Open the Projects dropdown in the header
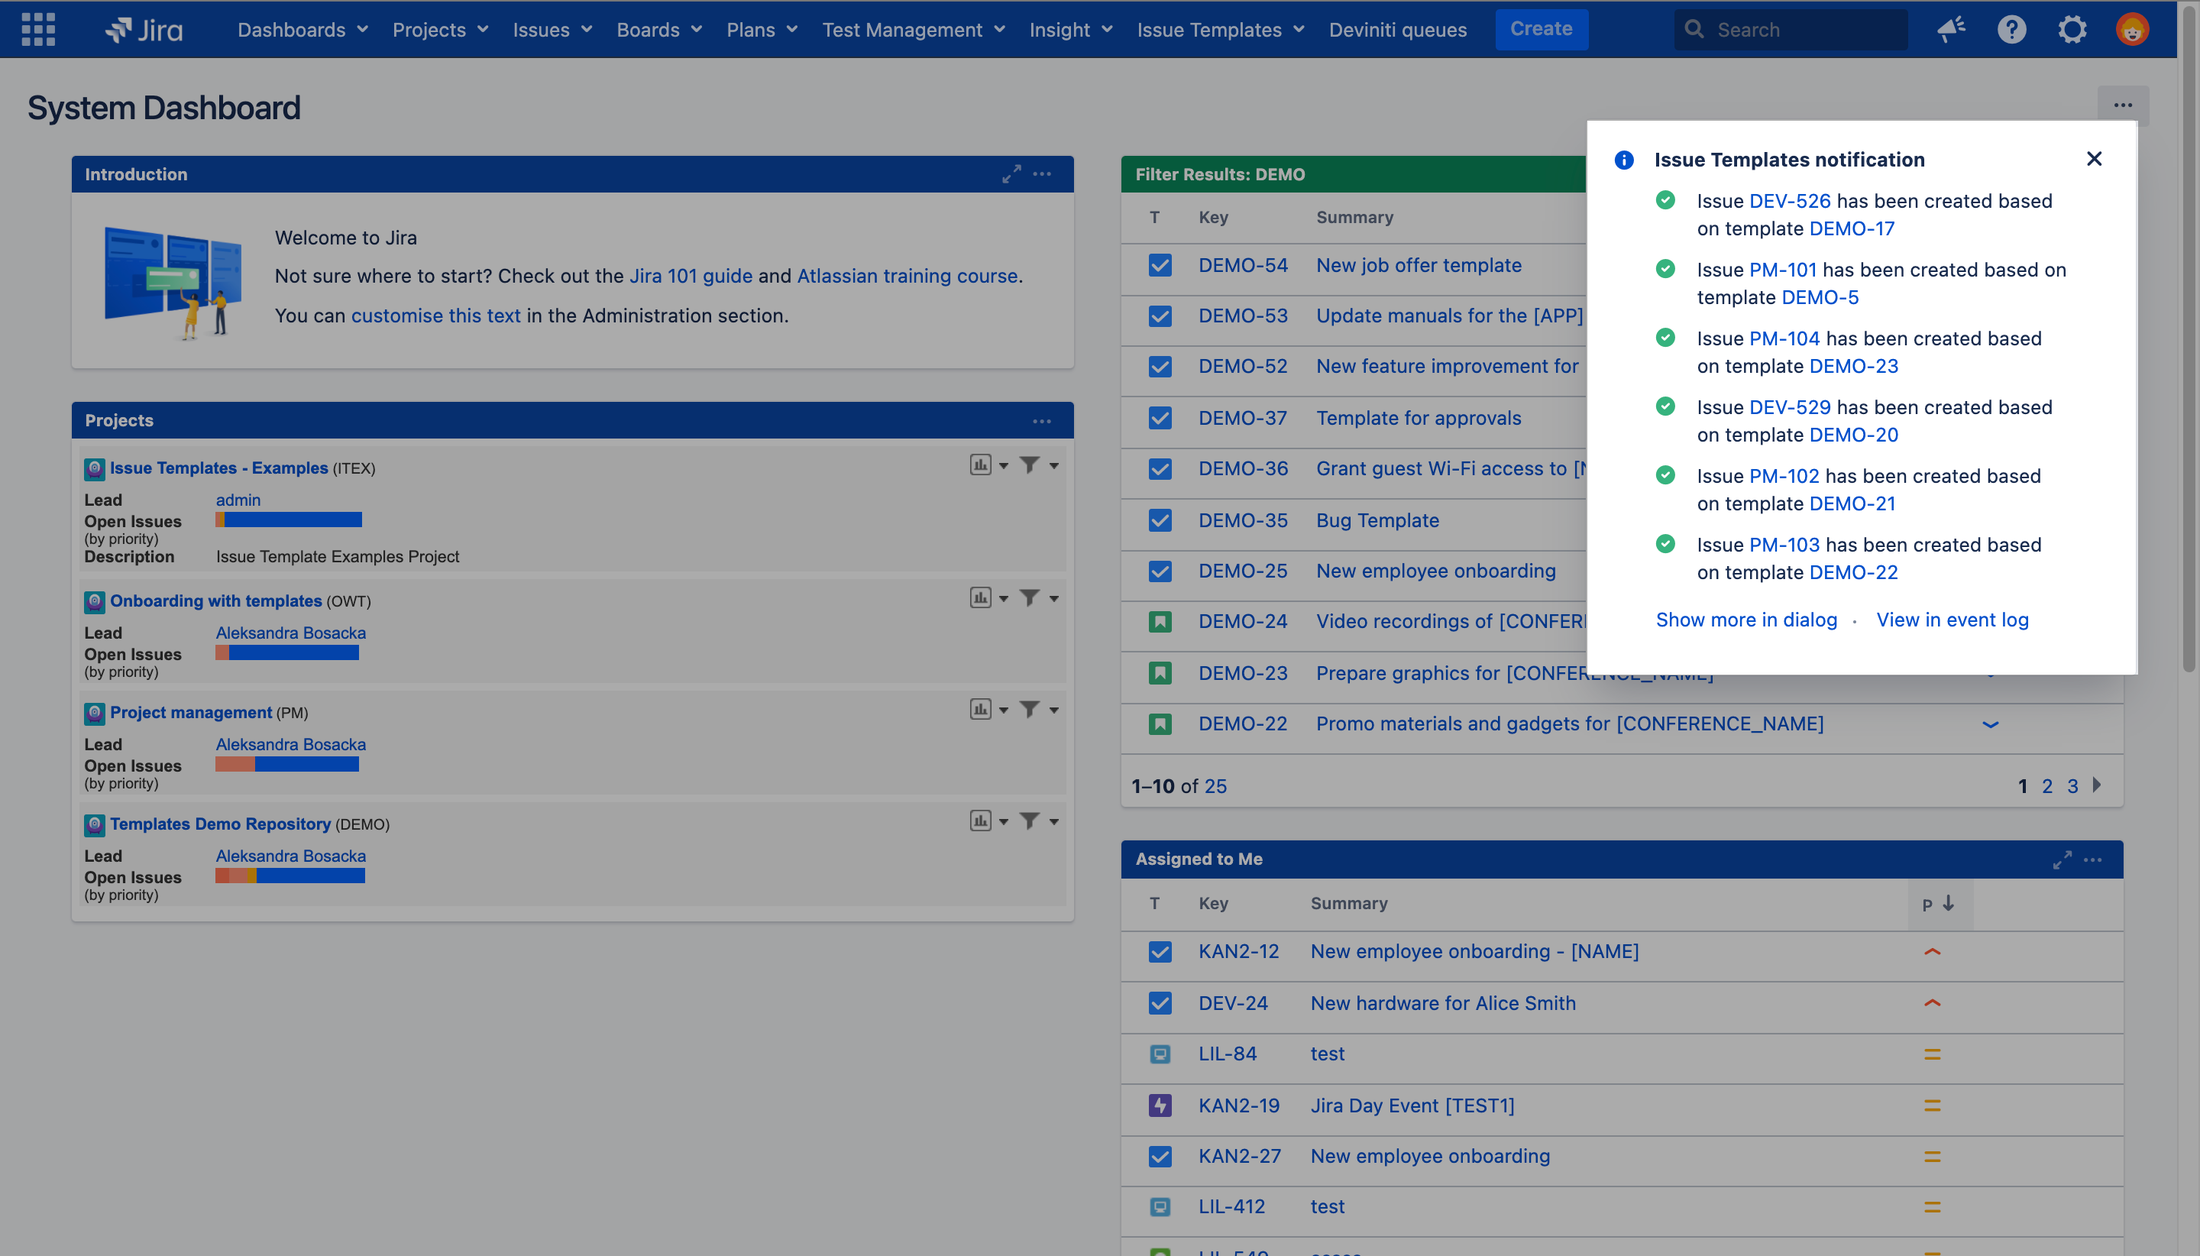This screenshot has width=2200, height=1256. [x=440, y=29]
